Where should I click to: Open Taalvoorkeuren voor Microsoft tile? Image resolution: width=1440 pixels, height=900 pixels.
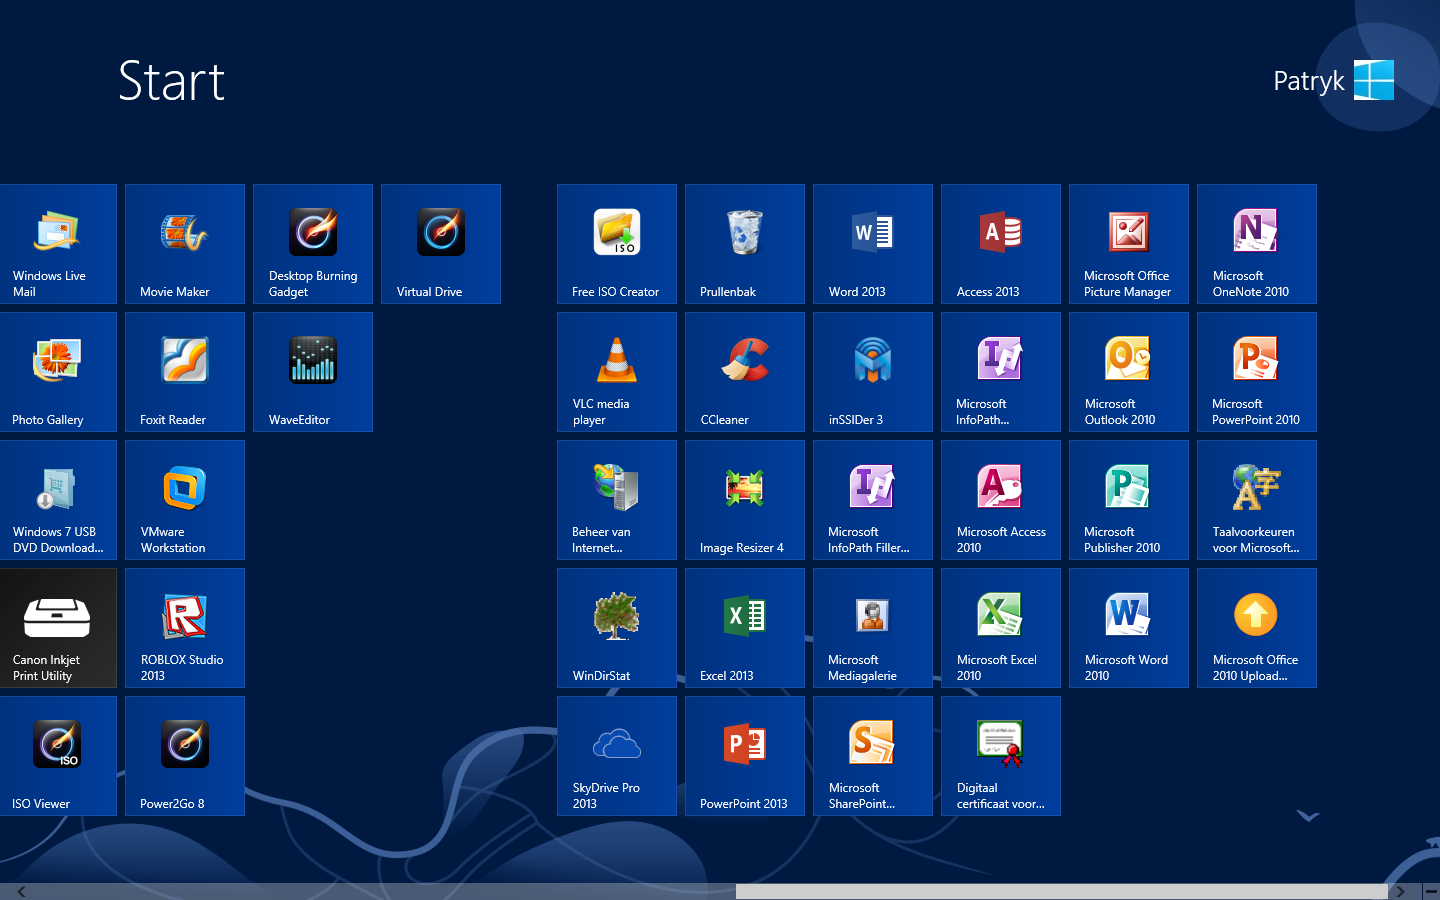pos(1257,500)
